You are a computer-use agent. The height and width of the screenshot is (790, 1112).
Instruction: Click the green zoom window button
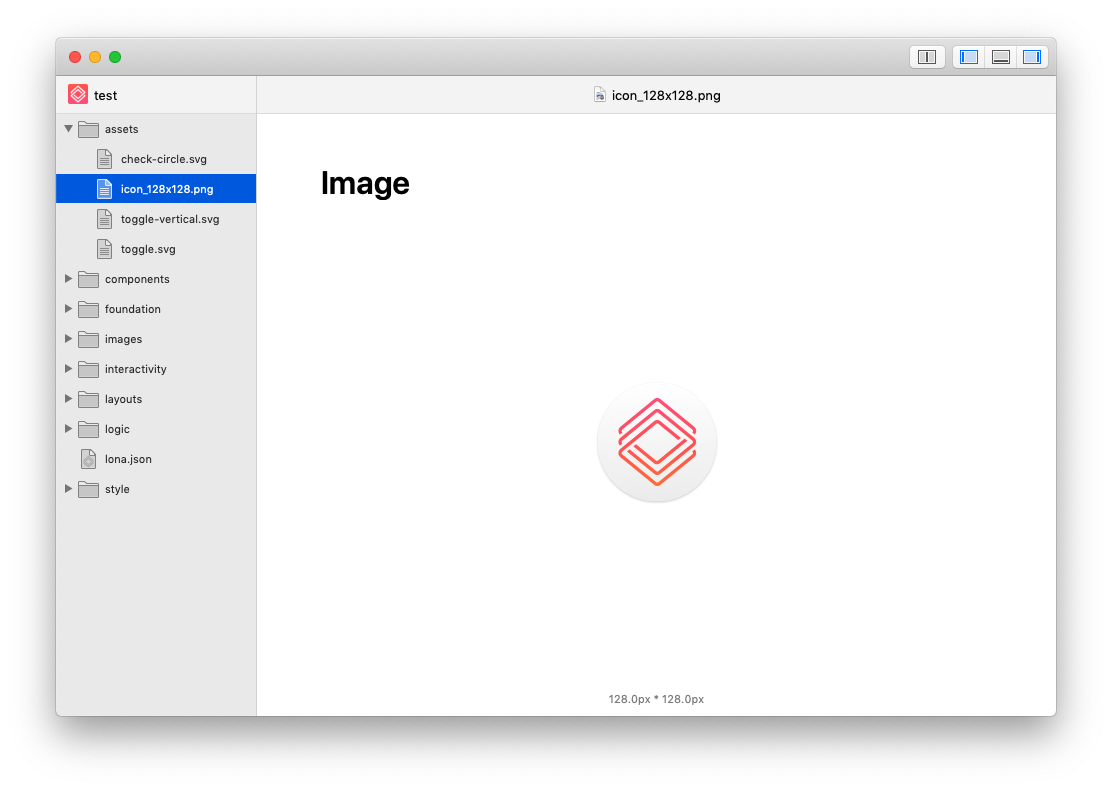[x=115, y=57]
